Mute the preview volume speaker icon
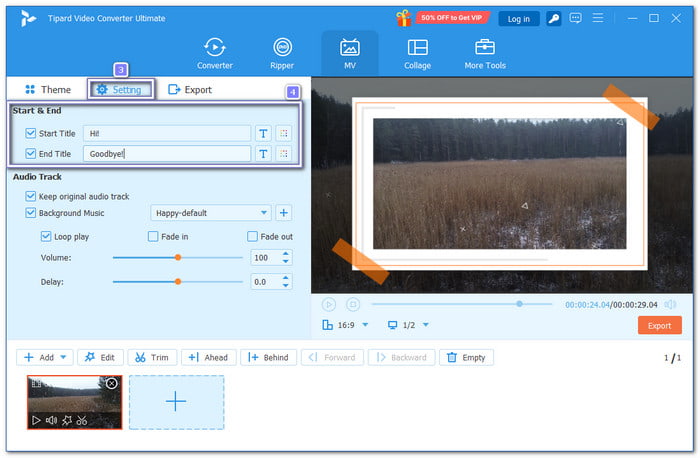Screen dimensions: 700x458 (x=670, y=304)
